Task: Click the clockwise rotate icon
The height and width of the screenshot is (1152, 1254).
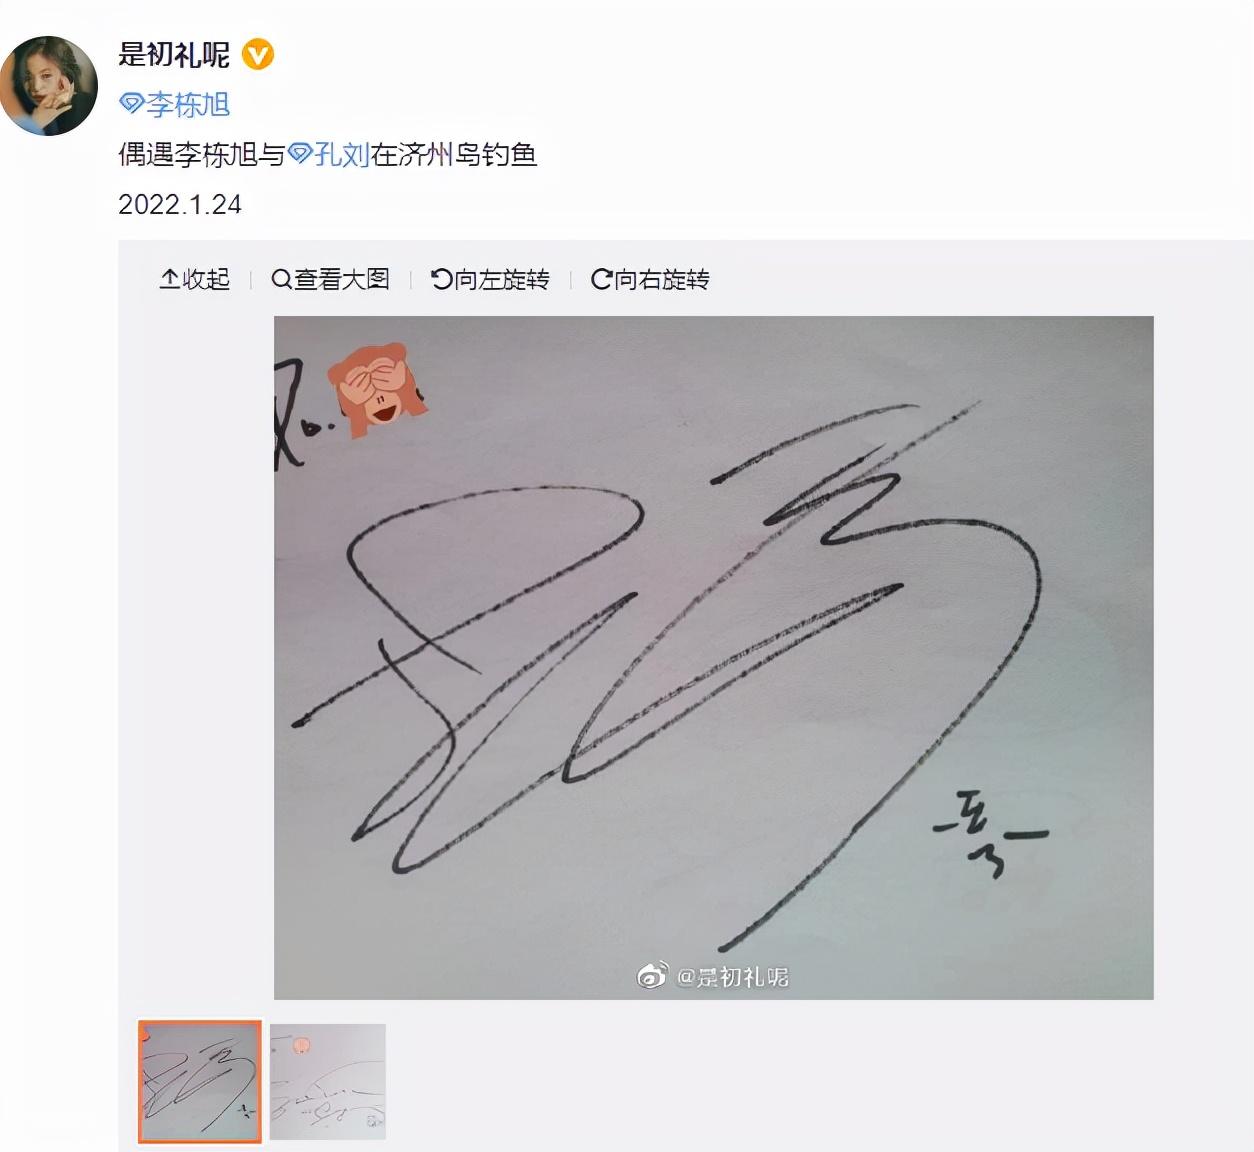Action: tap(601, 279)
